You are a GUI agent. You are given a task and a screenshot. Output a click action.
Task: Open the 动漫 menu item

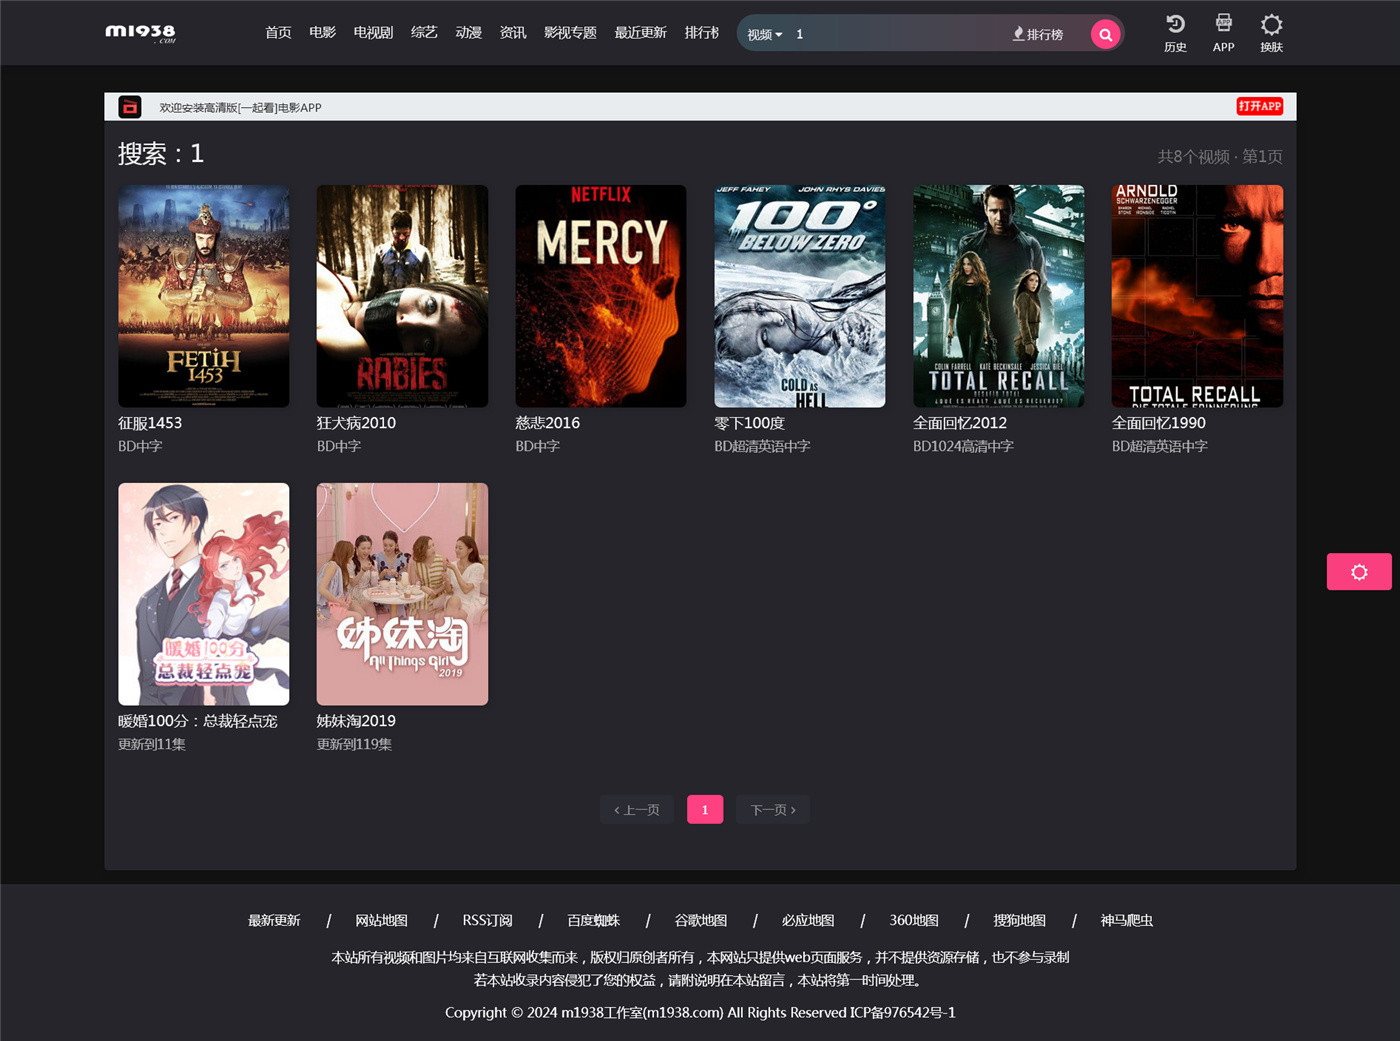click(x=468, y=33)
